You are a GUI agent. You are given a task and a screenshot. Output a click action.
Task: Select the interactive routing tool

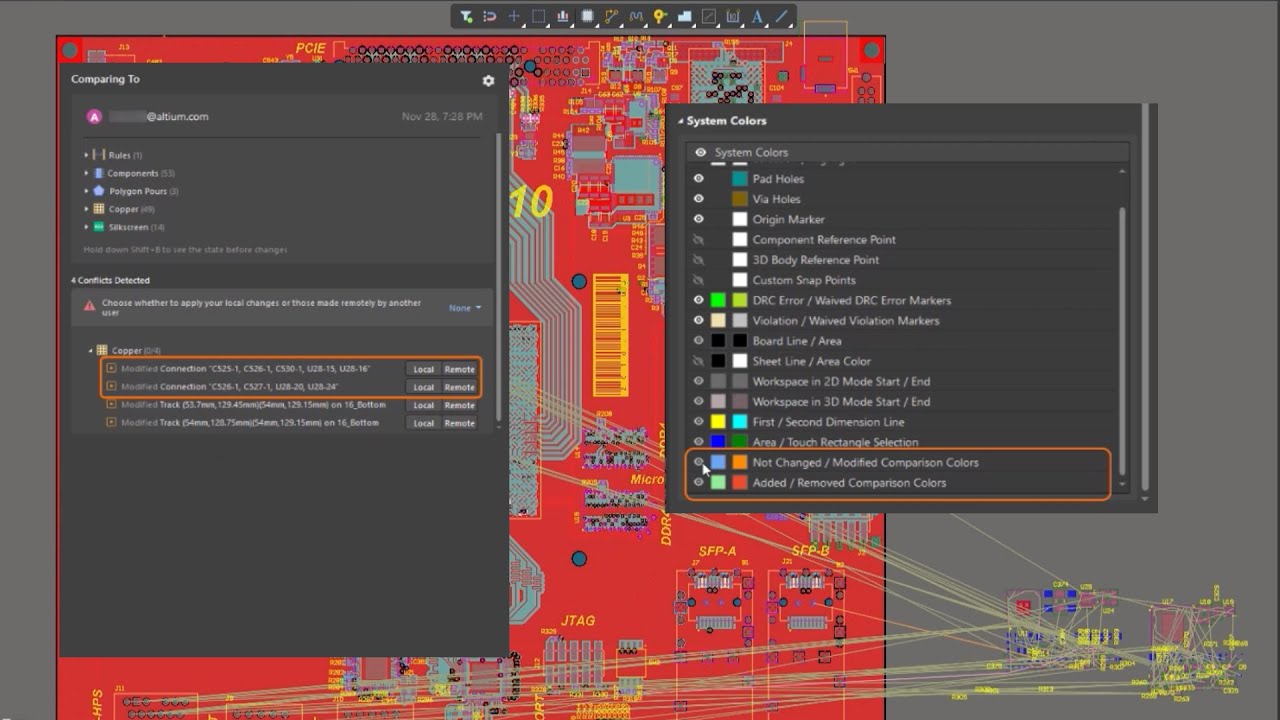[612, 16]
